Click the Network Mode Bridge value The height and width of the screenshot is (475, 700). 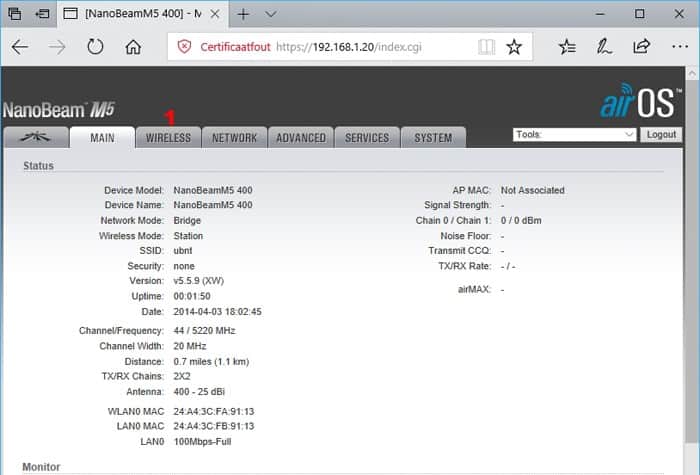(187, 221)
